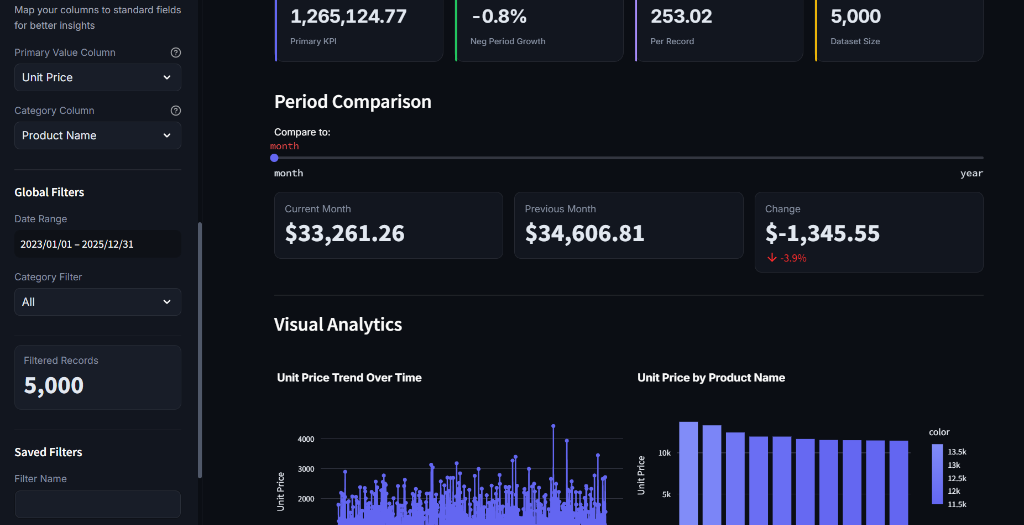Viewport: 1024px width, 525px height.
Task: Open the Product Name dropdown
Action: tap(98, 135)
